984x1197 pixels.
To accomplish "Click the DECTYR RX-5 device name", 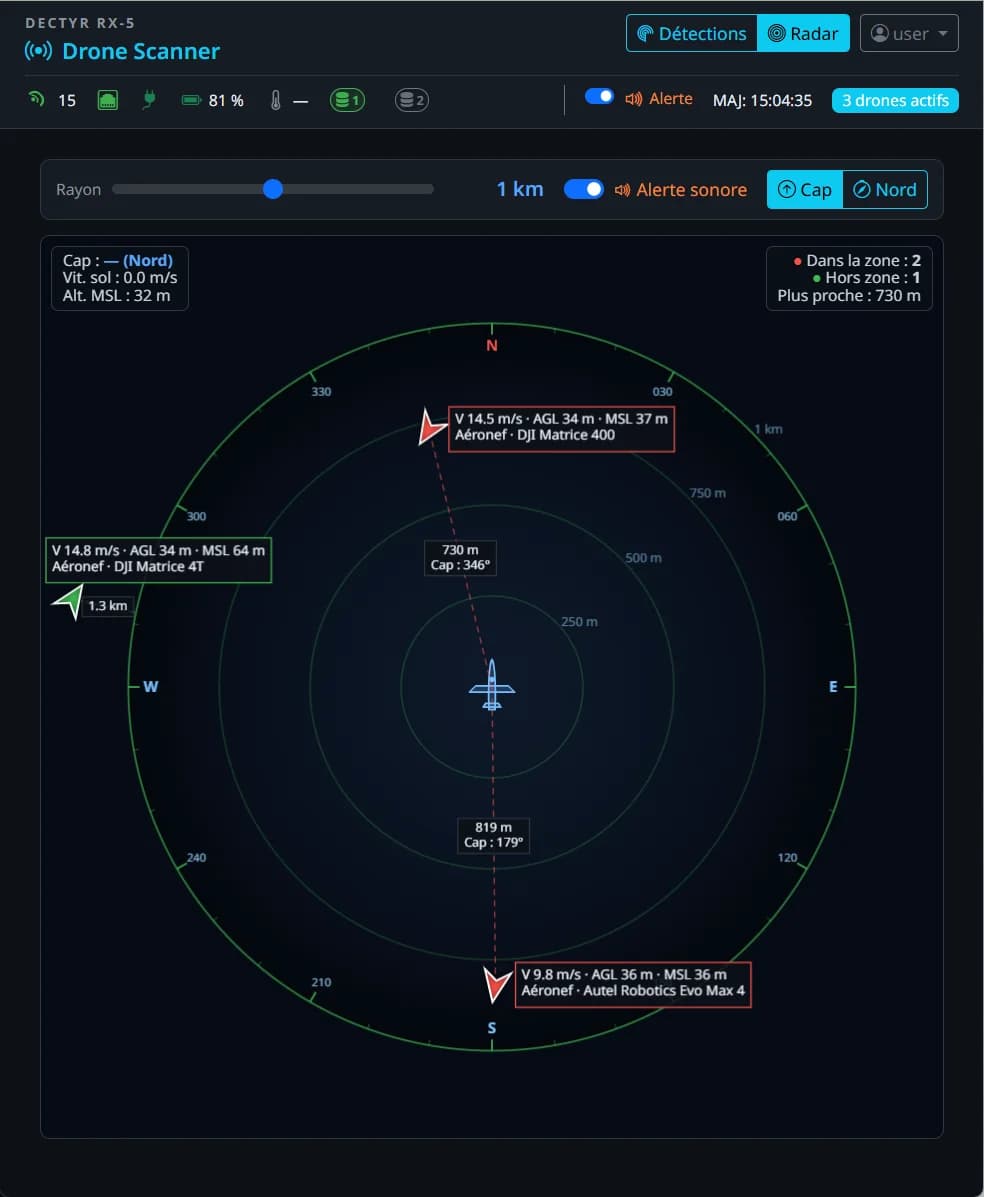I will coord(80,23).
